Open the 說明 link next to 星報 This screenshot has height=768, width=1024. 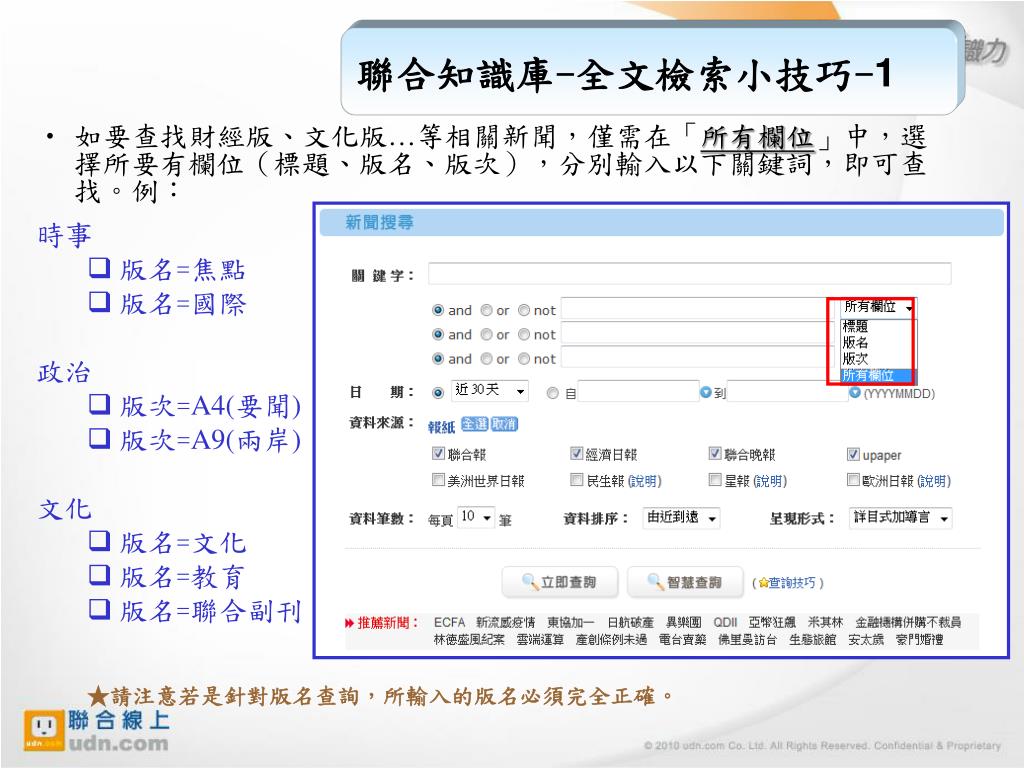[770, 481]
